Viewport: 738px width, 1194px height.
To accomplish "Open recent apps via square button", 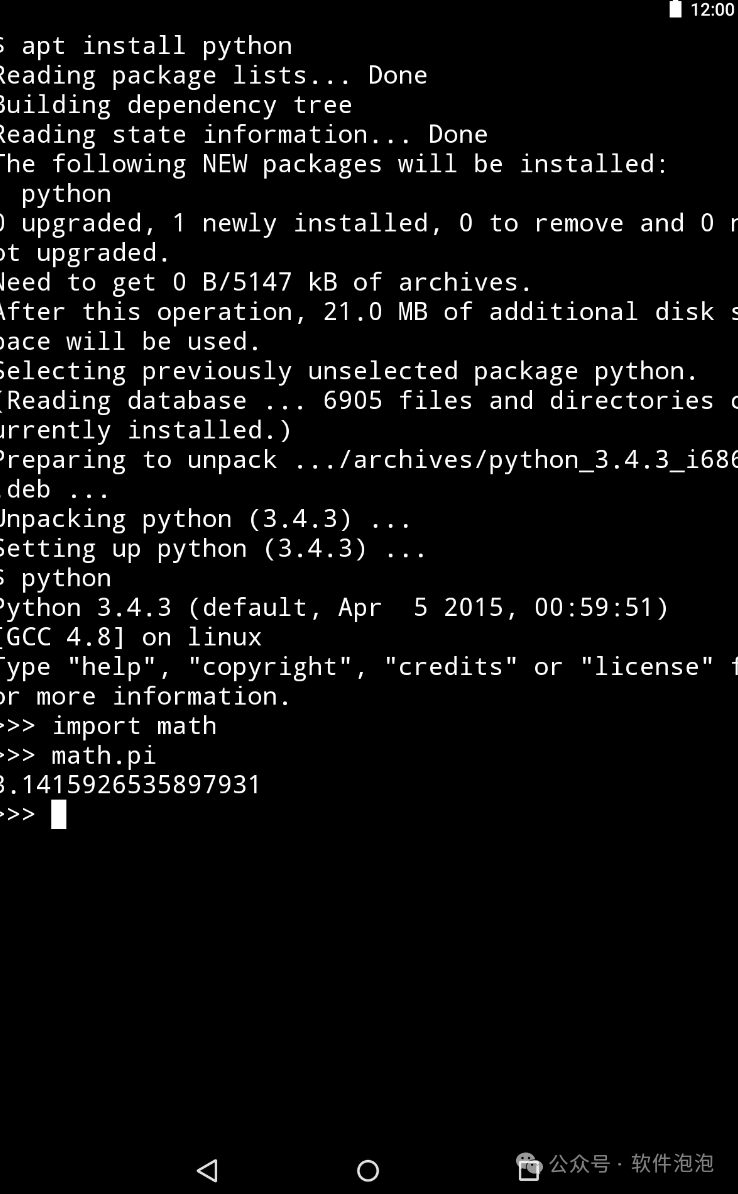I will (529, 1170).
